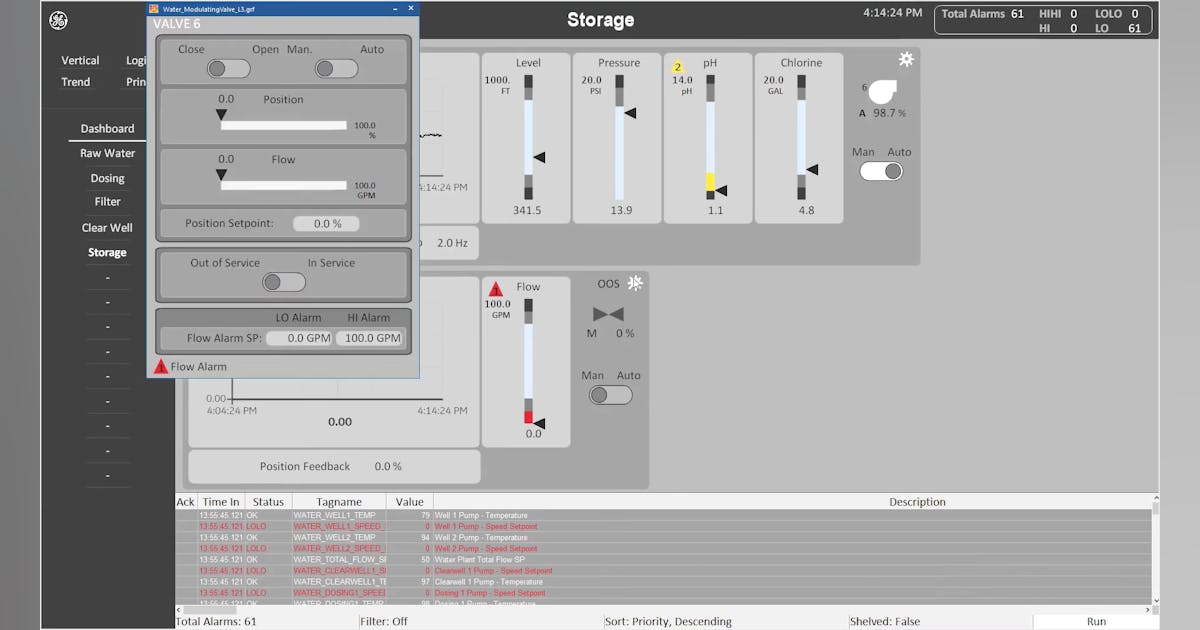
Task: Select Raw Water in the sidebar
Action: point(107,153)
